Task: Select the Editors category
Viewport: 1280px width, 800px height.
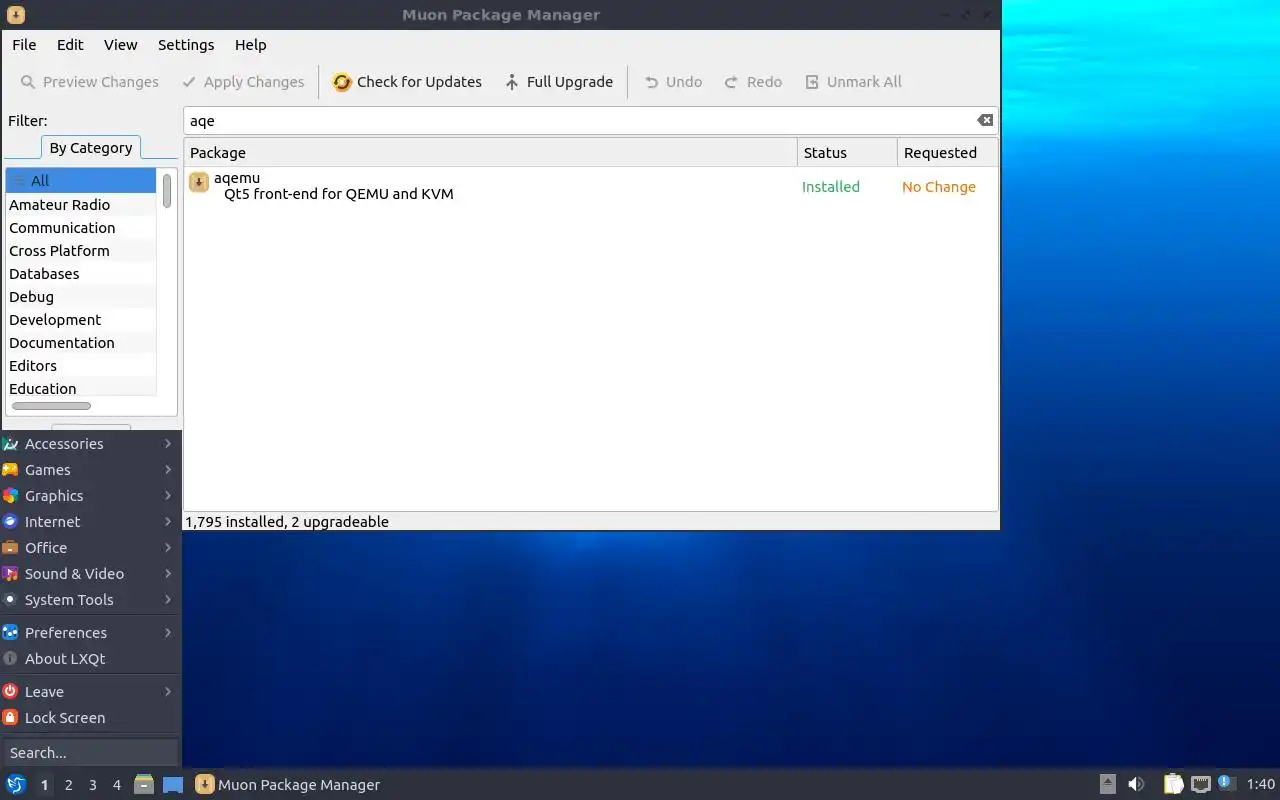Action: tap(81, 366)
